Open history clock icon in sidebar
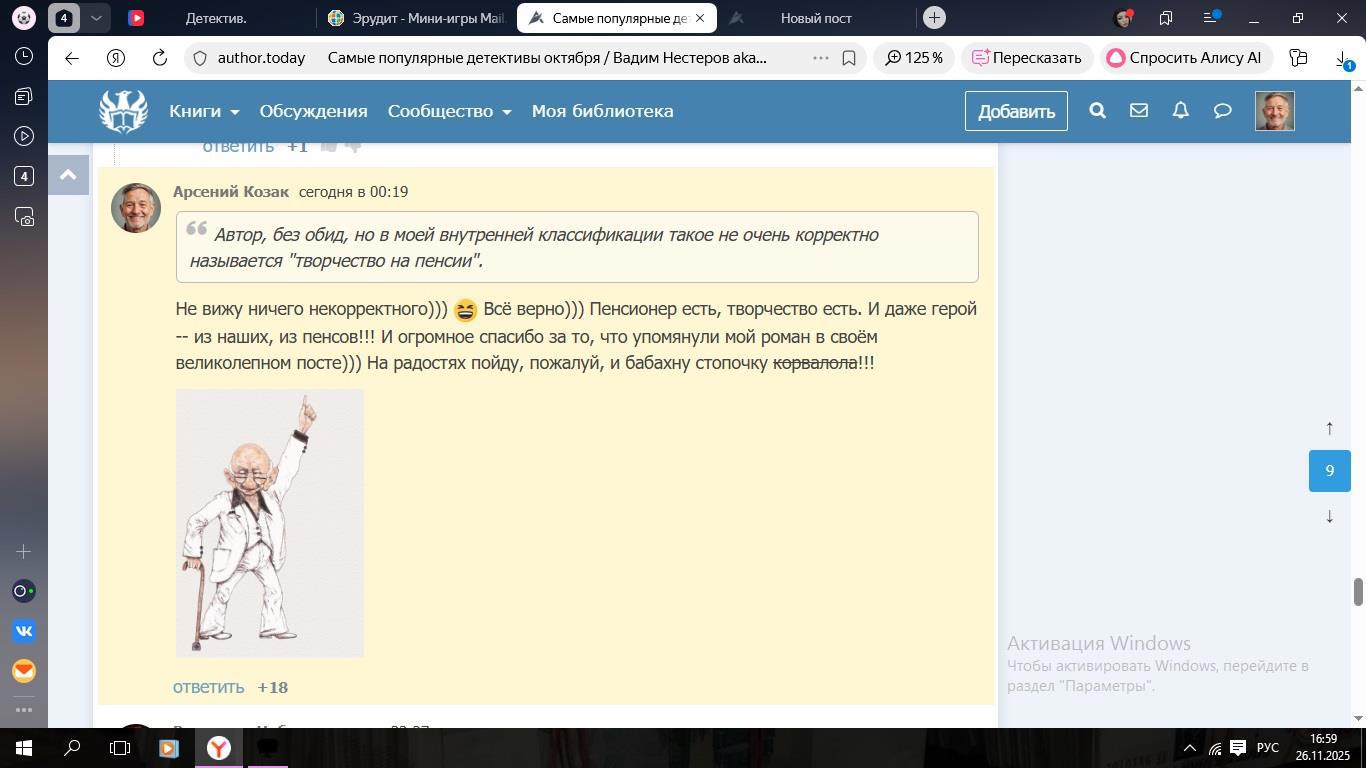1366x768 pixels. pyautogui.click(x=24, y=57)
